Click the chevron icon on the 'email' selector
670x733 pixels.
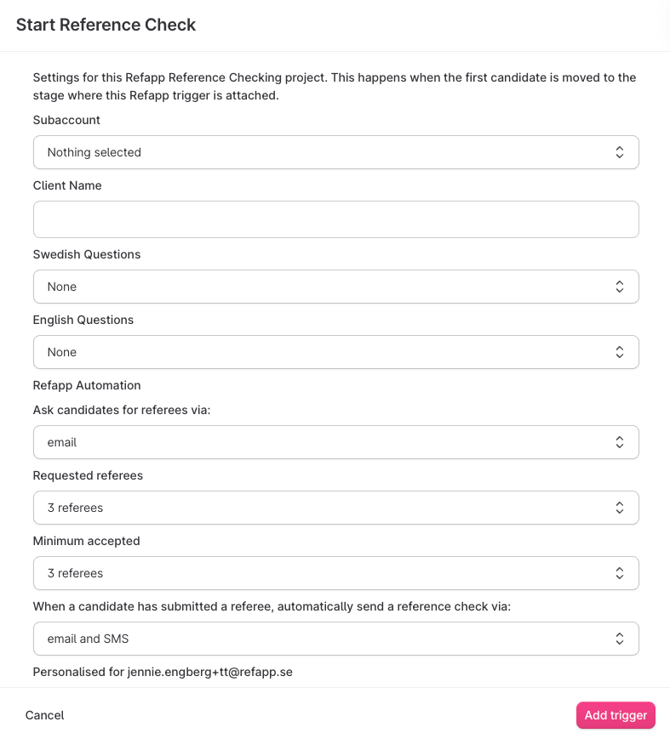click(619, 442)
